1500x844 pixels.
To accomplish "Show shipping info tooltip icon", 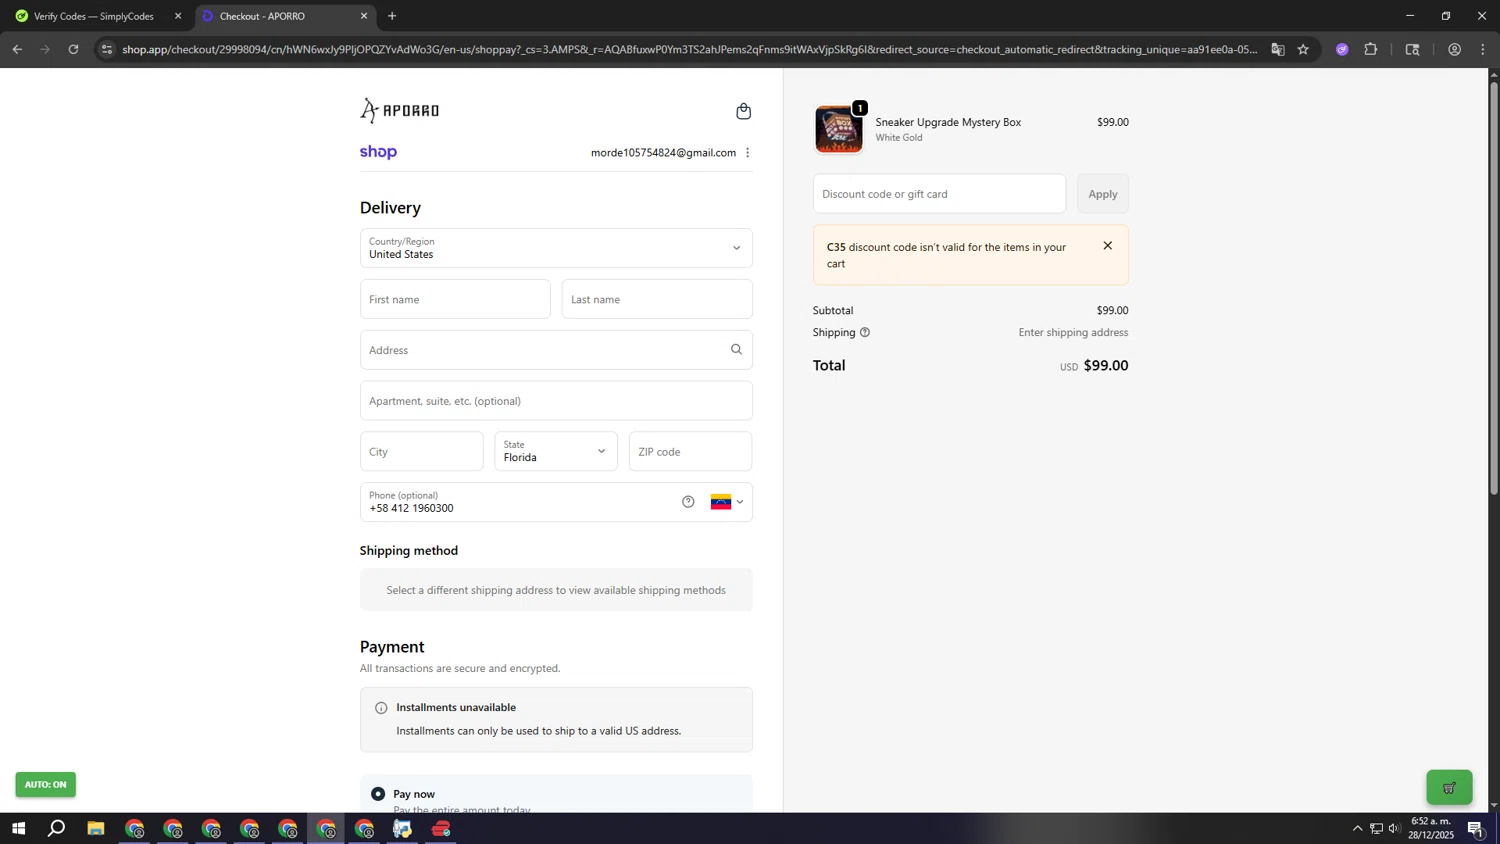I will 865,332.
